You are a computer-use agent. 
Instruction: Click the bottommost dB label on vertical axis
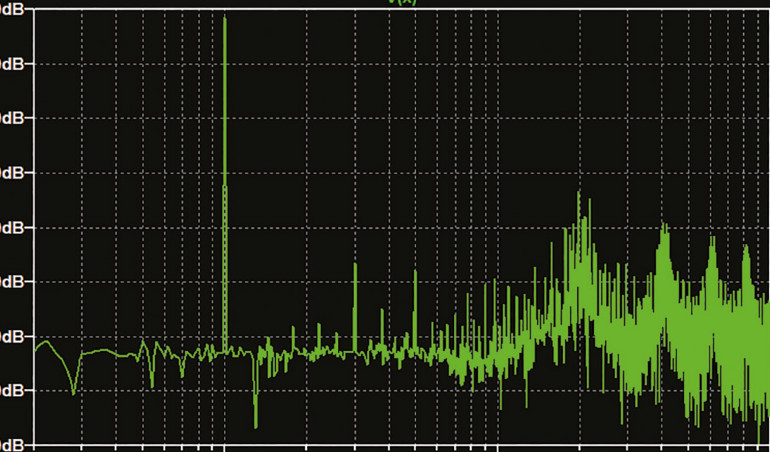[17, 443]
